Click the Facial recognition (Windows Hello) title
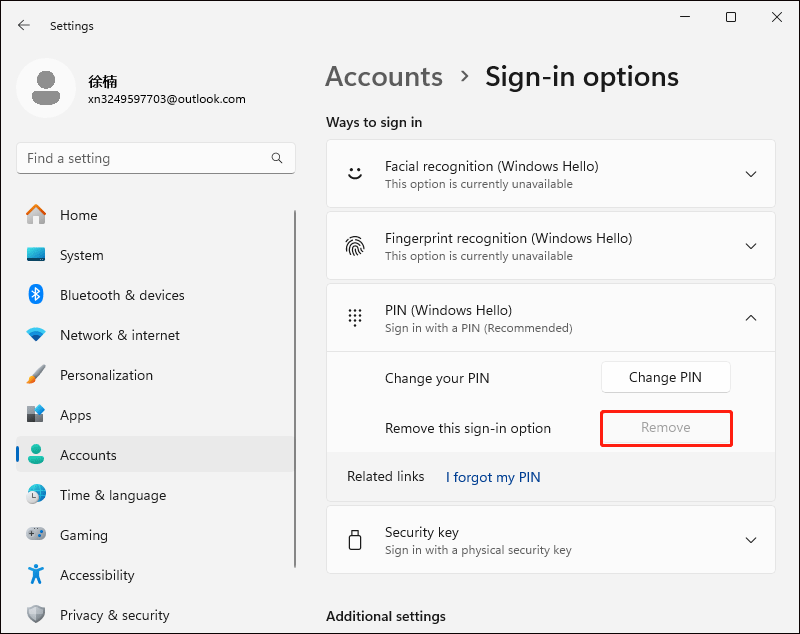800x634 pixels. (491, 166)
